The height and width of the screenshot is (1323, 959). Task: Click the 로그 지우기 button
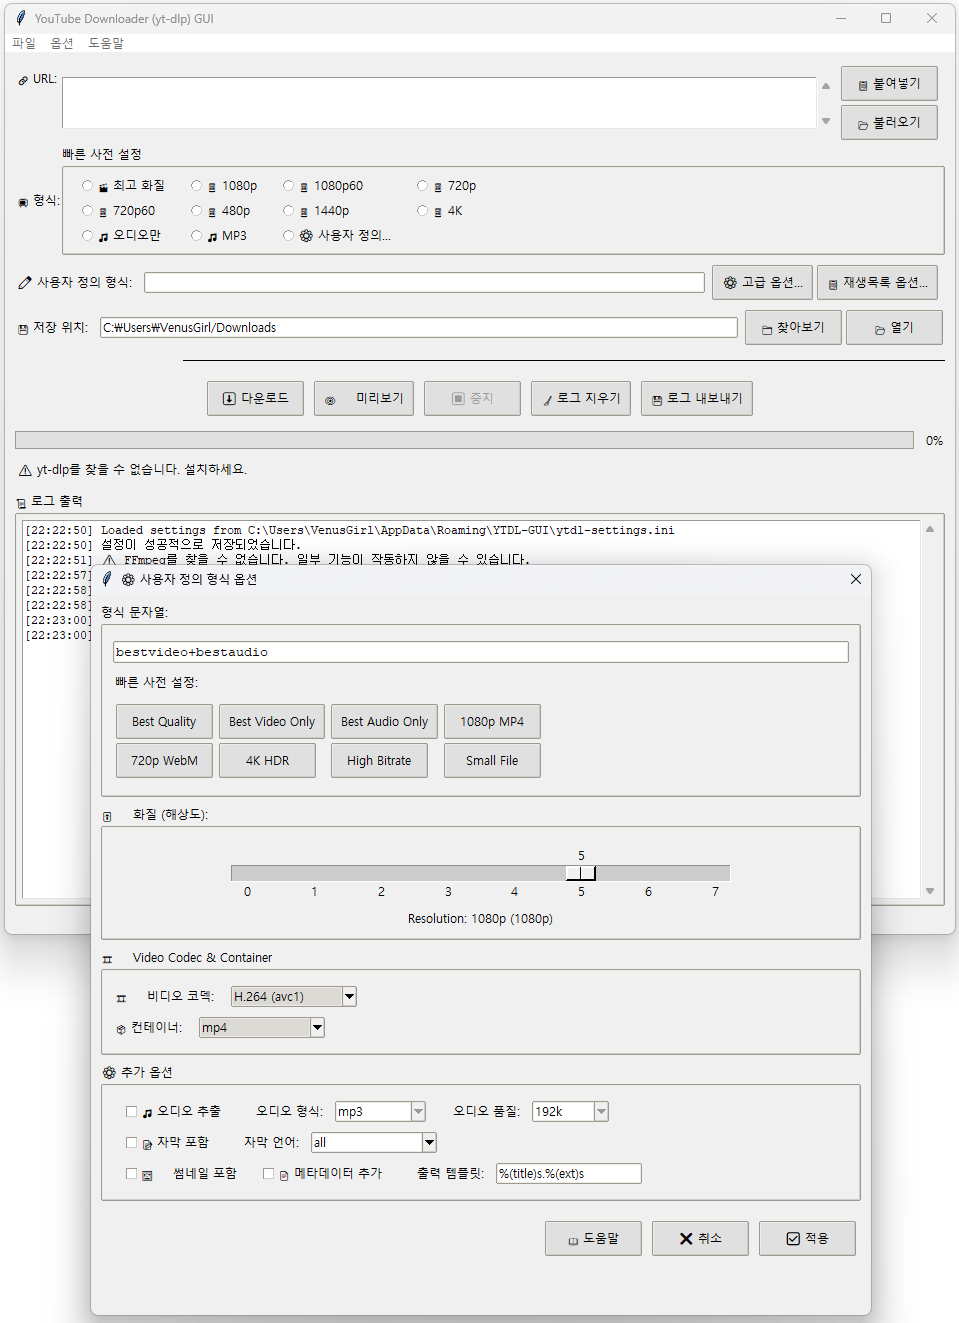(581, 398)
